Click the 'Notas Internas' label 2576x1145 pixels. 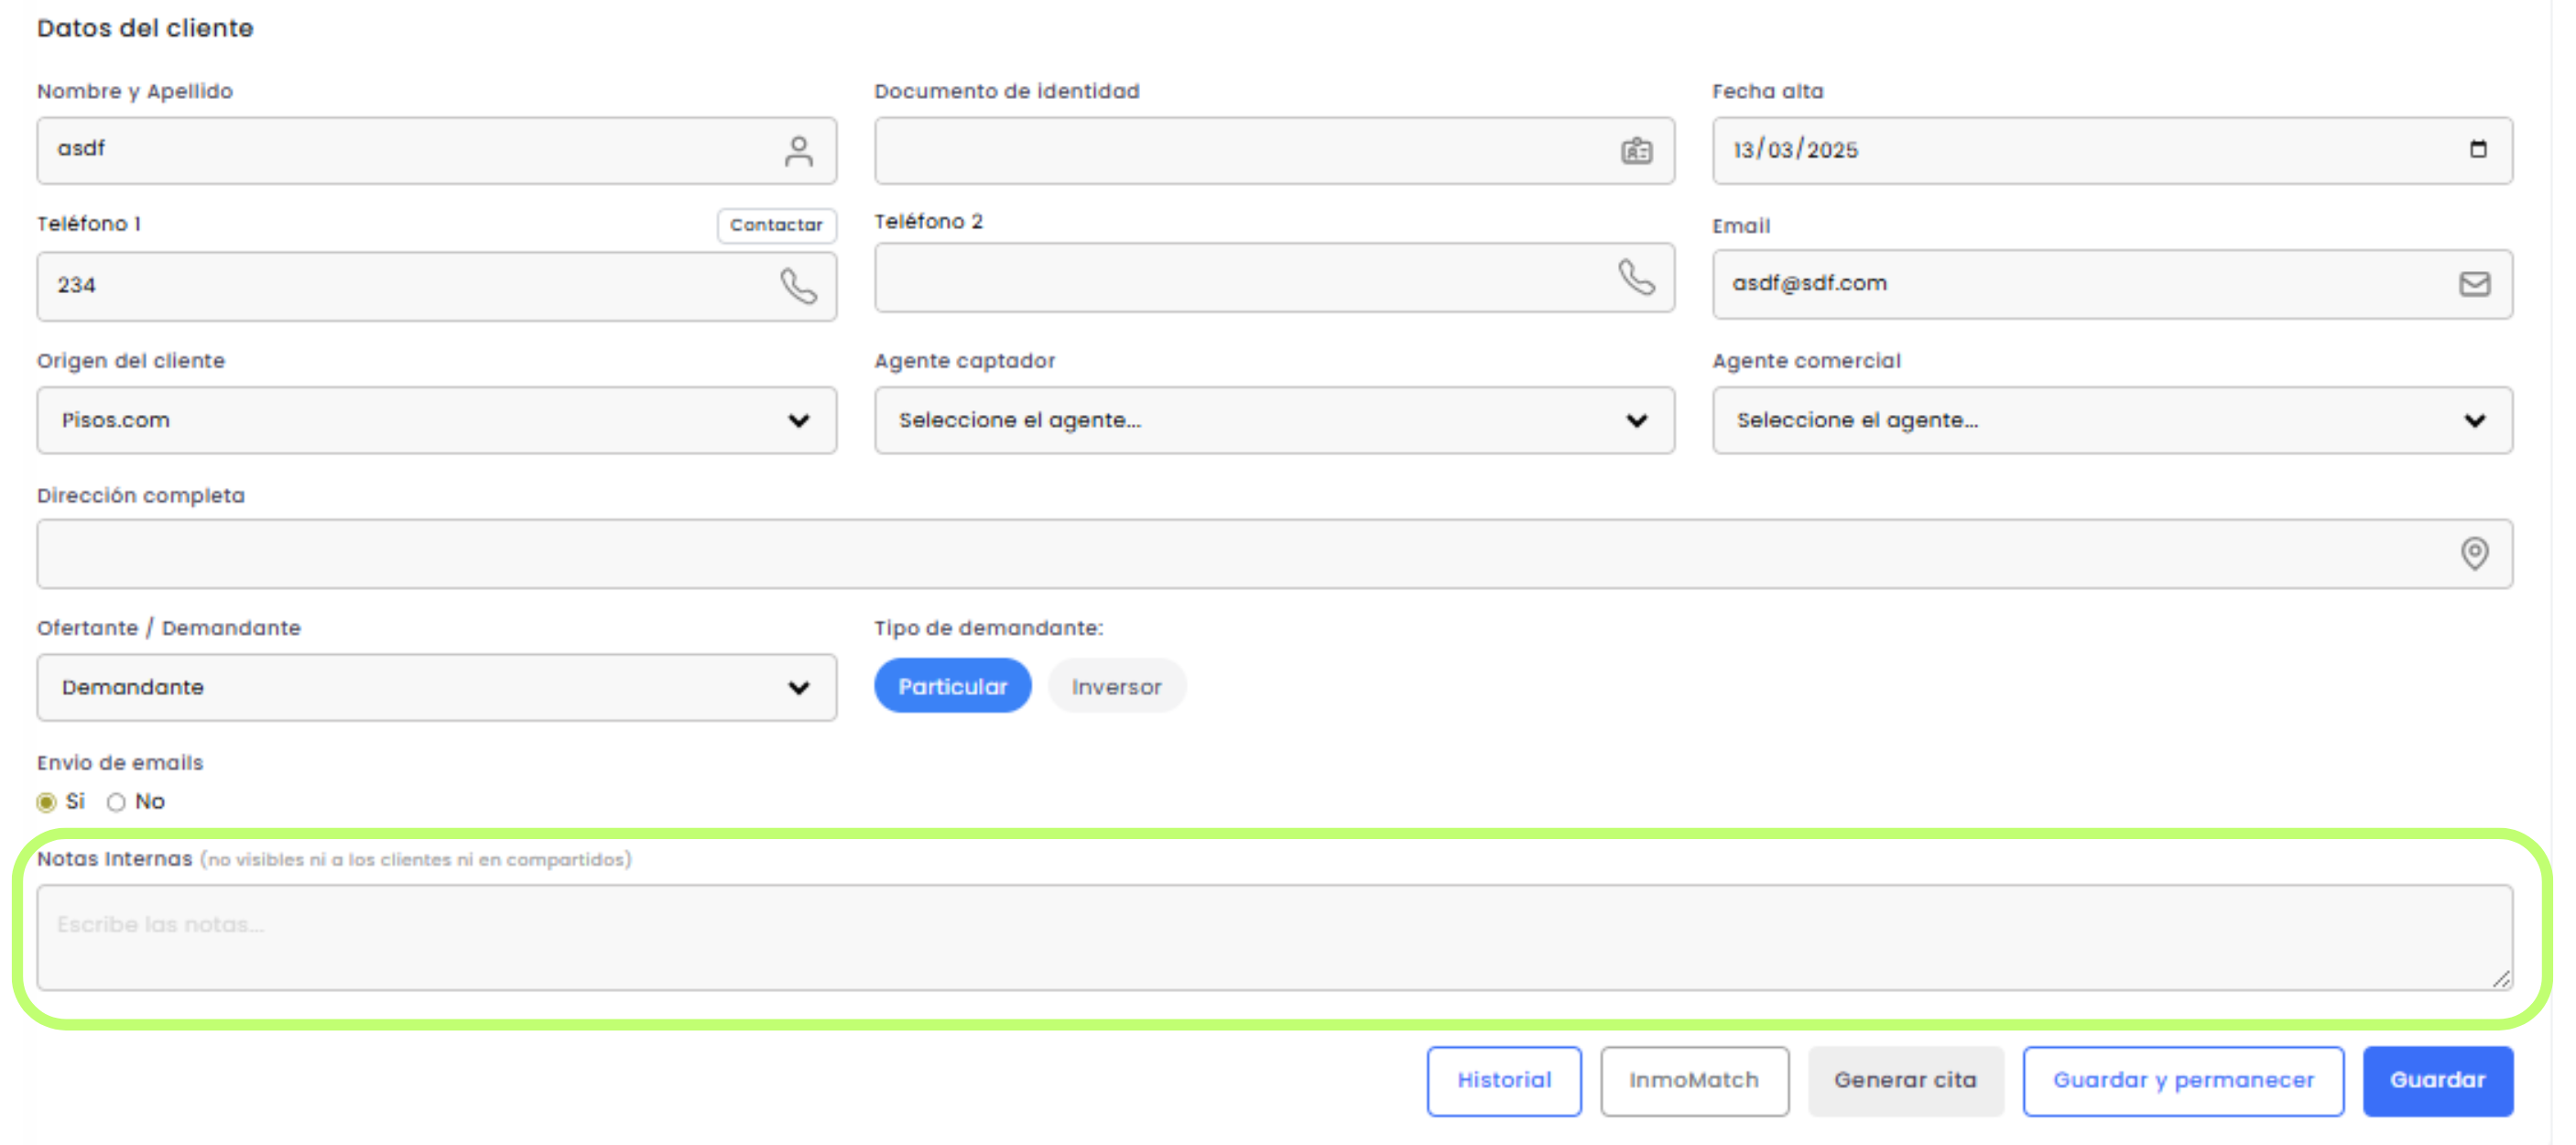114,858
